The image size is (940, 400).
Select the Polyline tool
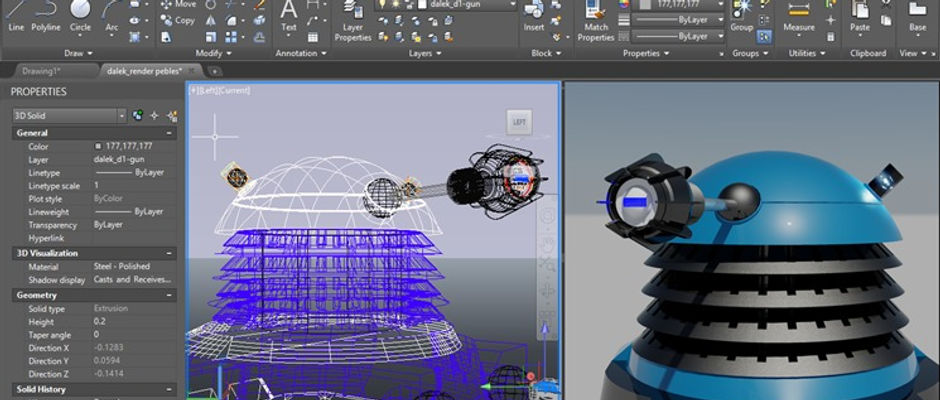(x=46, y=16)
